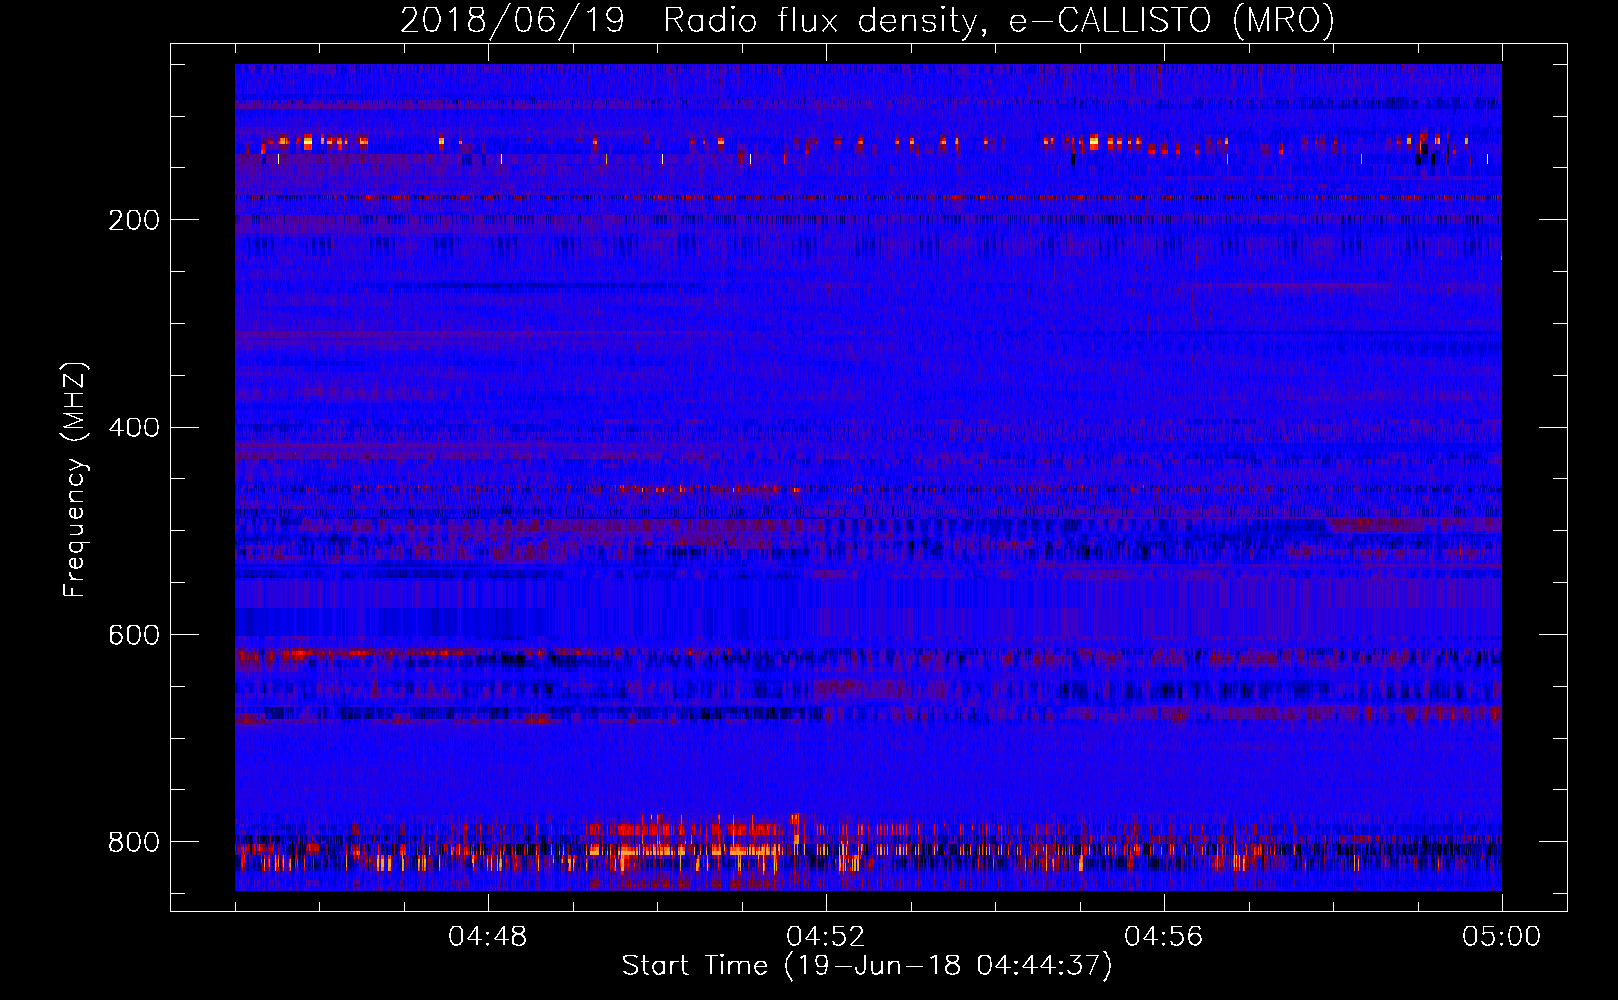1618x1000 pixels.
Task: Click the plot title mentioning e-CALLISTO (MRO)
Action: tap(867, 20)
